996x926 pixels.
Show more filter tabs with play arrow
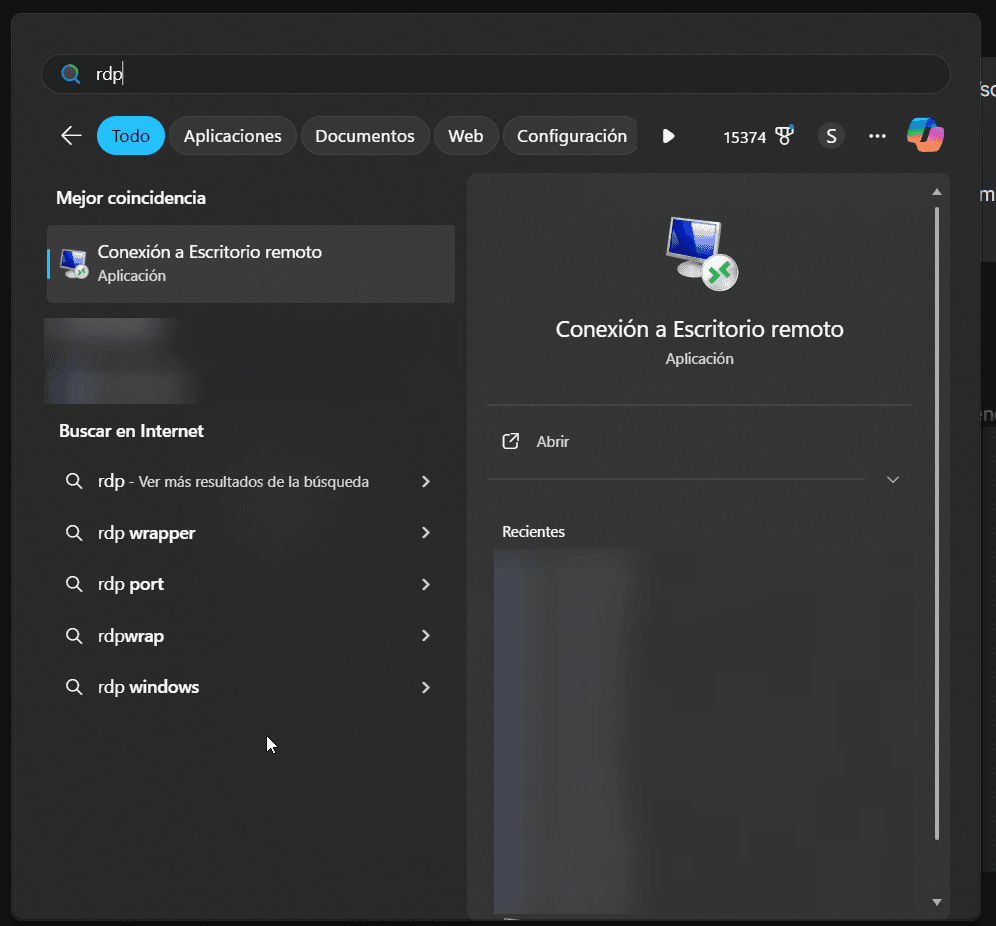[x=668, y=136]
